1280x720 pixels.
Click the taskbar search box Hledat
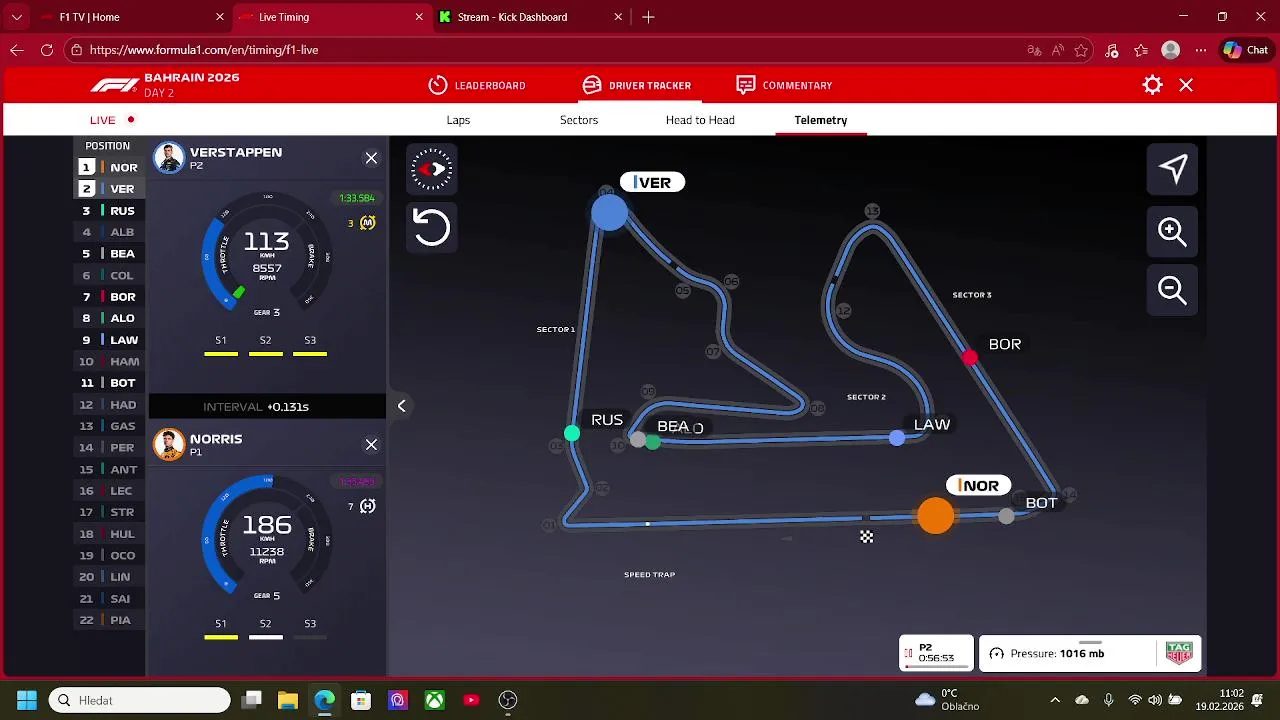click(140, 700)
